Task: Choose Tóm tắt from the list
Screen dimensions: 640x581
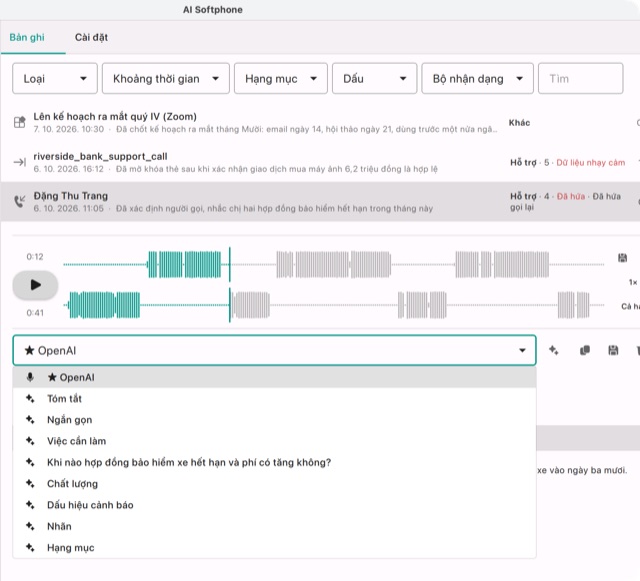Action: pos(274,398)
